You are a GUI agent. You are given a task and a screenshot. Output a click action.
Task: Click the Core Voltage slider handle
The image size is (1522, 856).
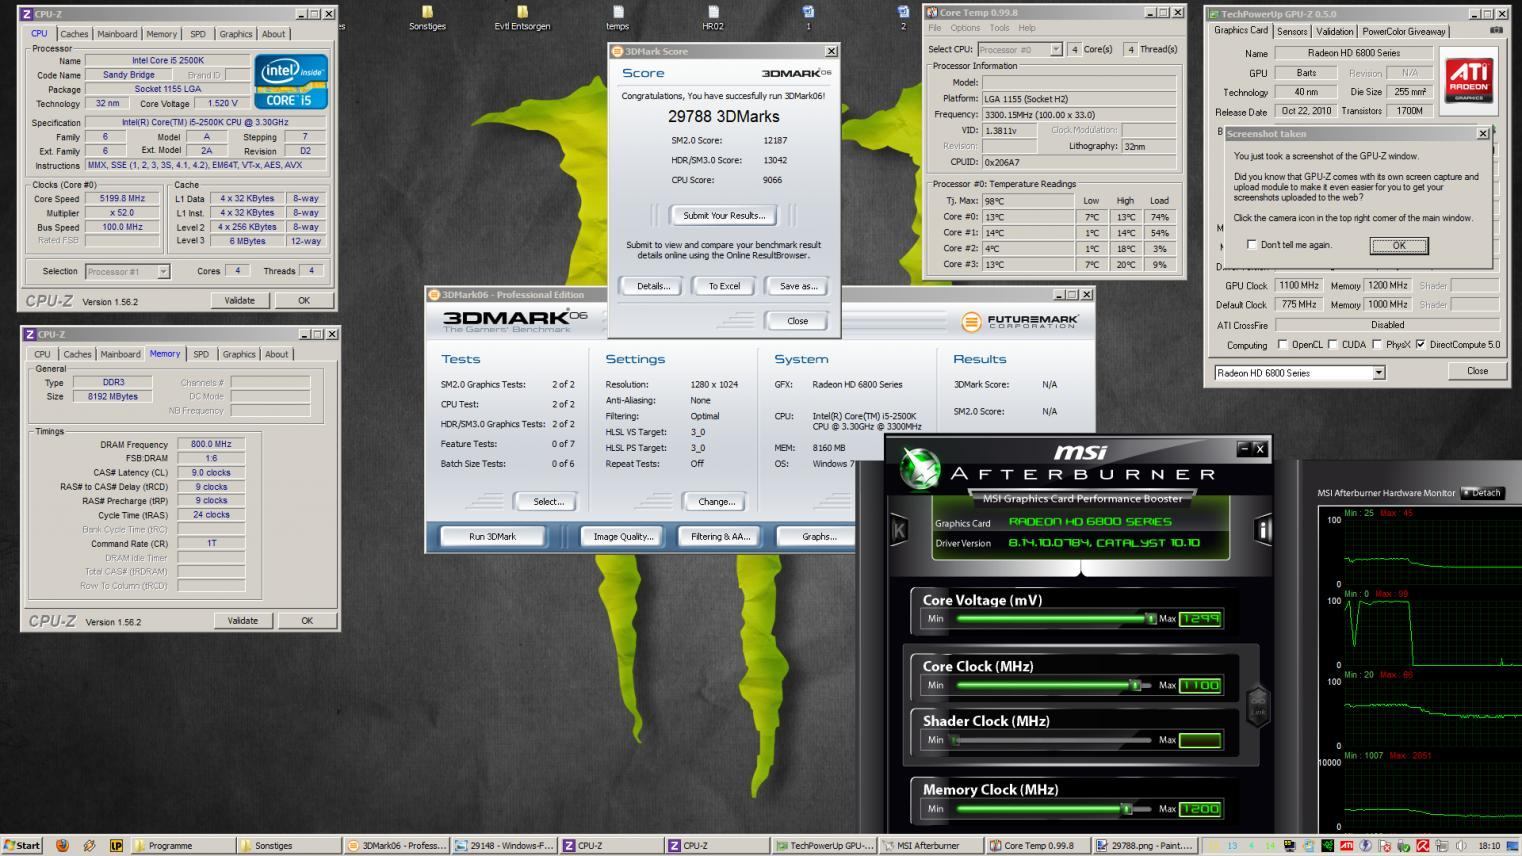[x=1151, y=618]
